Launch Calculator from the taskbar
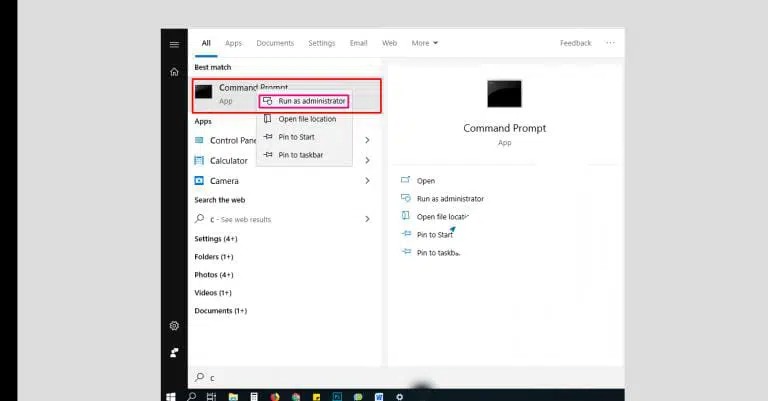The height and width of the screenshot is (401, 768). pos(254,397)
